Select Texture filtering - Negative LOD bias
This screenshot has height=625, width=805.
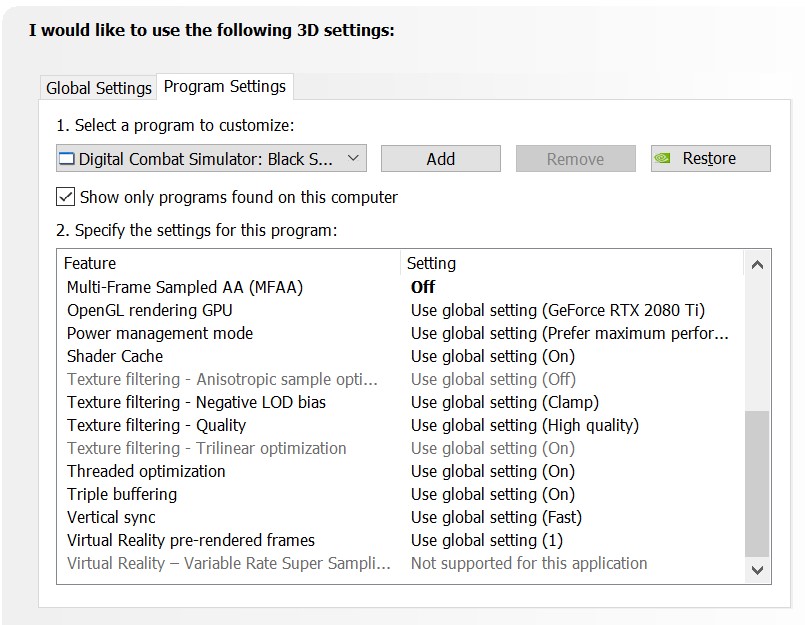point(196,402)
